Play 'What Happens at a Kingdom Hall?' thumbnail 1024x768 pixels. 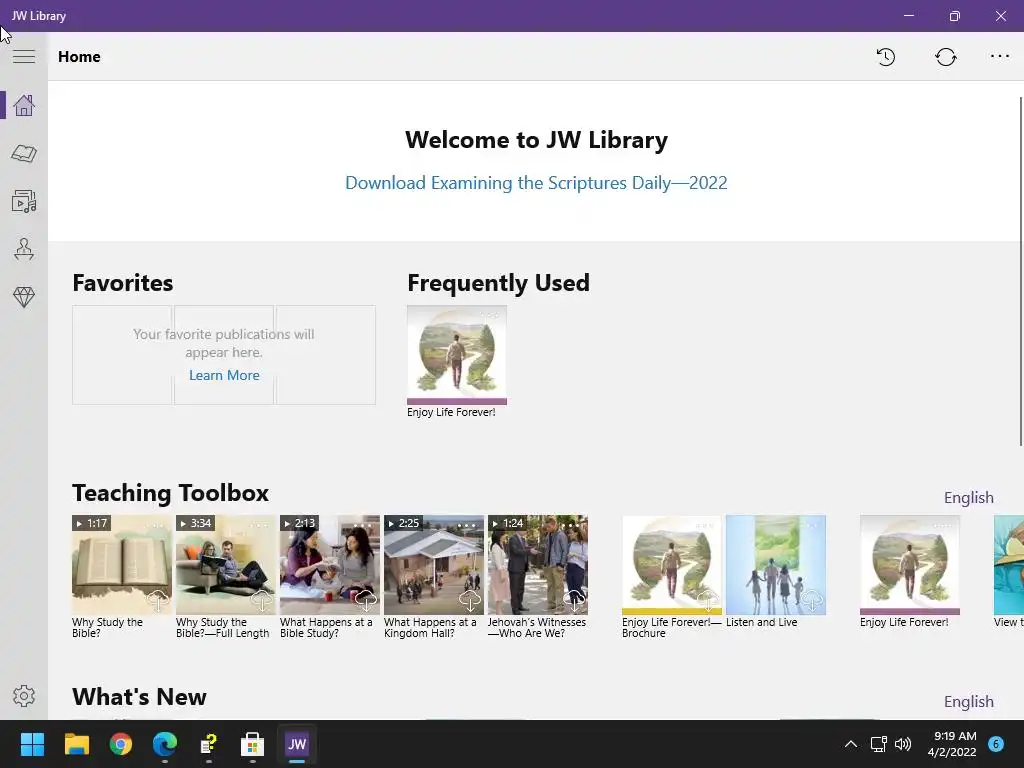434,565
